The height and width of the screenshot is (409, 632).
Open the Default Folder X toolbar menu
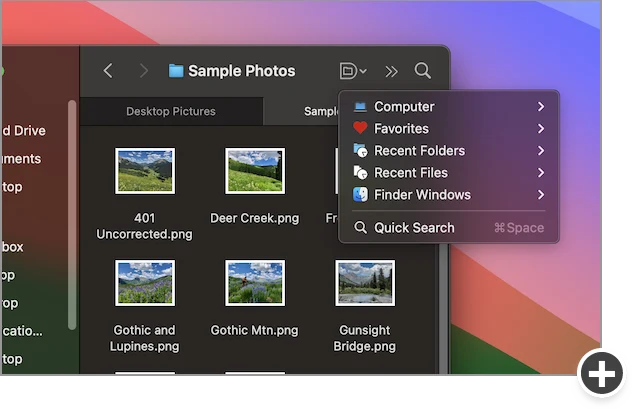[353, 71]
